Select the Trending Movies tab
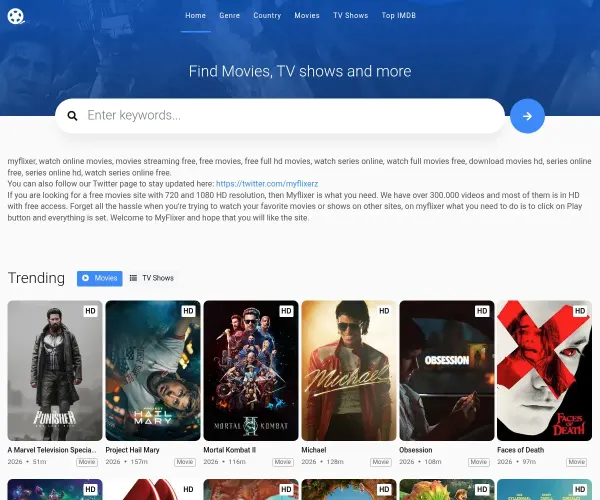The height and width of the screenshot is (500, 600). pyautogui.click(x=99, y=278)
